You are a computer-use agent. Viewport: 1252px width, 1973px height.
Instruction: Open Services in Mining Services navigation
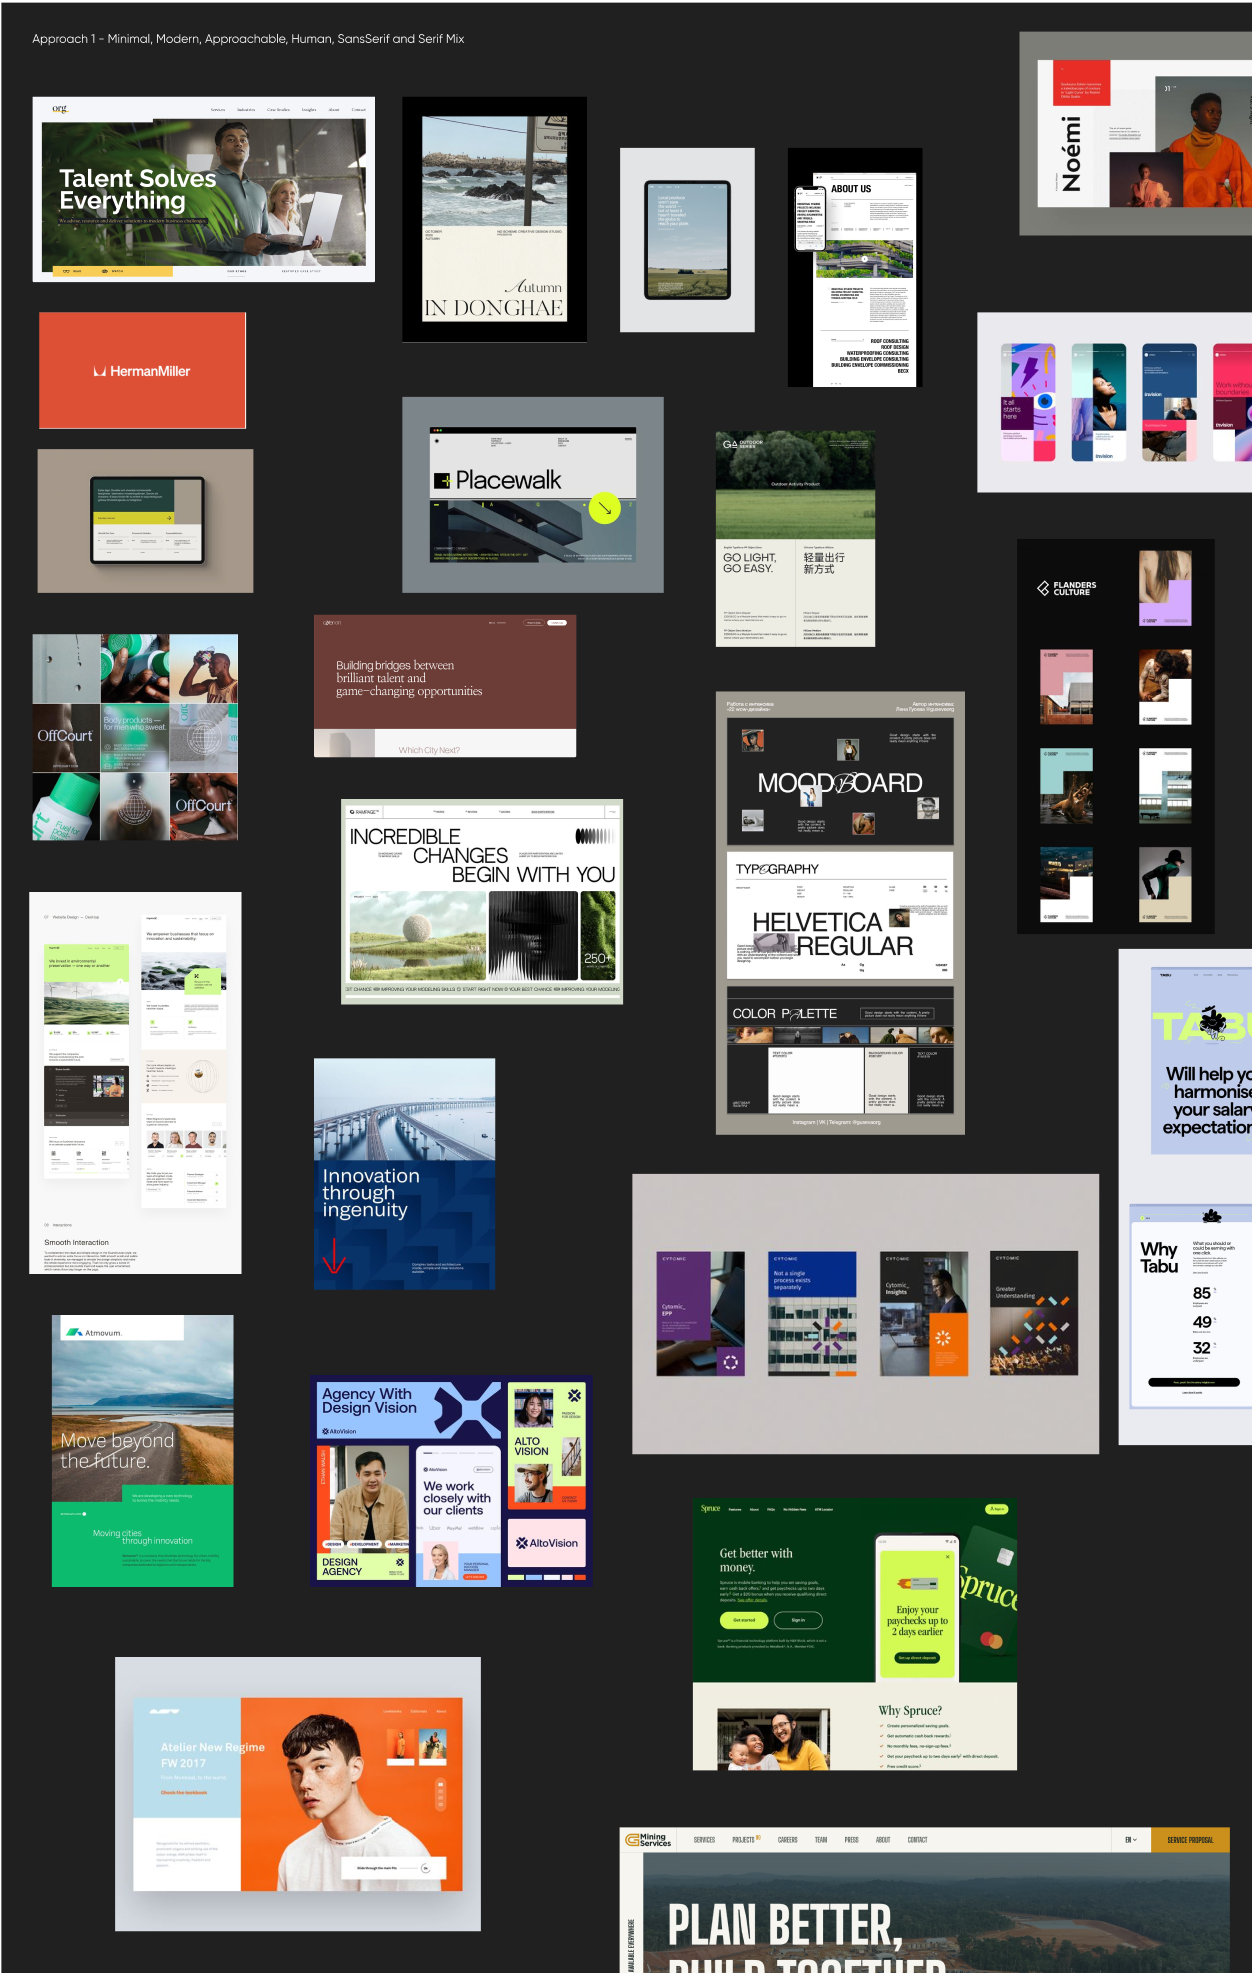(x=704, y=1840)
